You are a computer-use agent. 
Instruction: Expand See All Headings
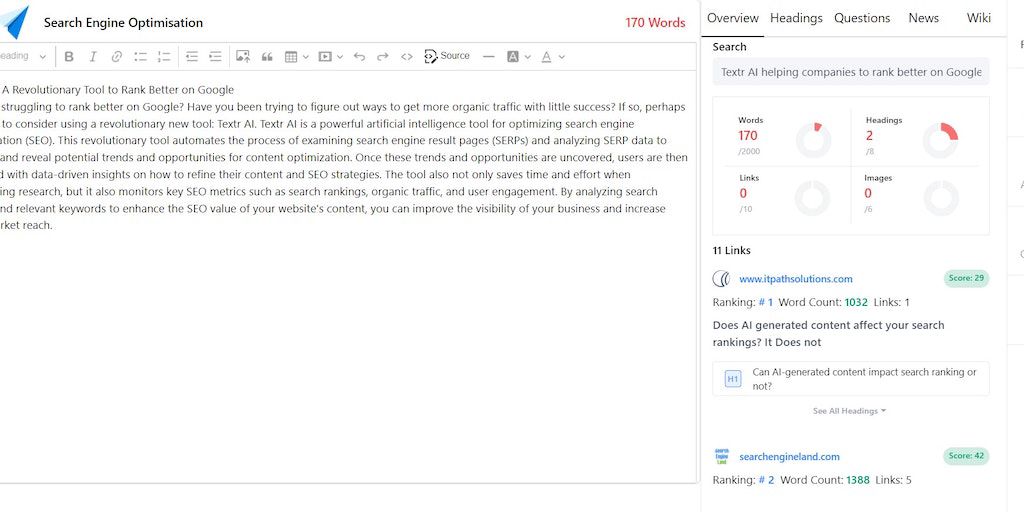pos(849,411)
